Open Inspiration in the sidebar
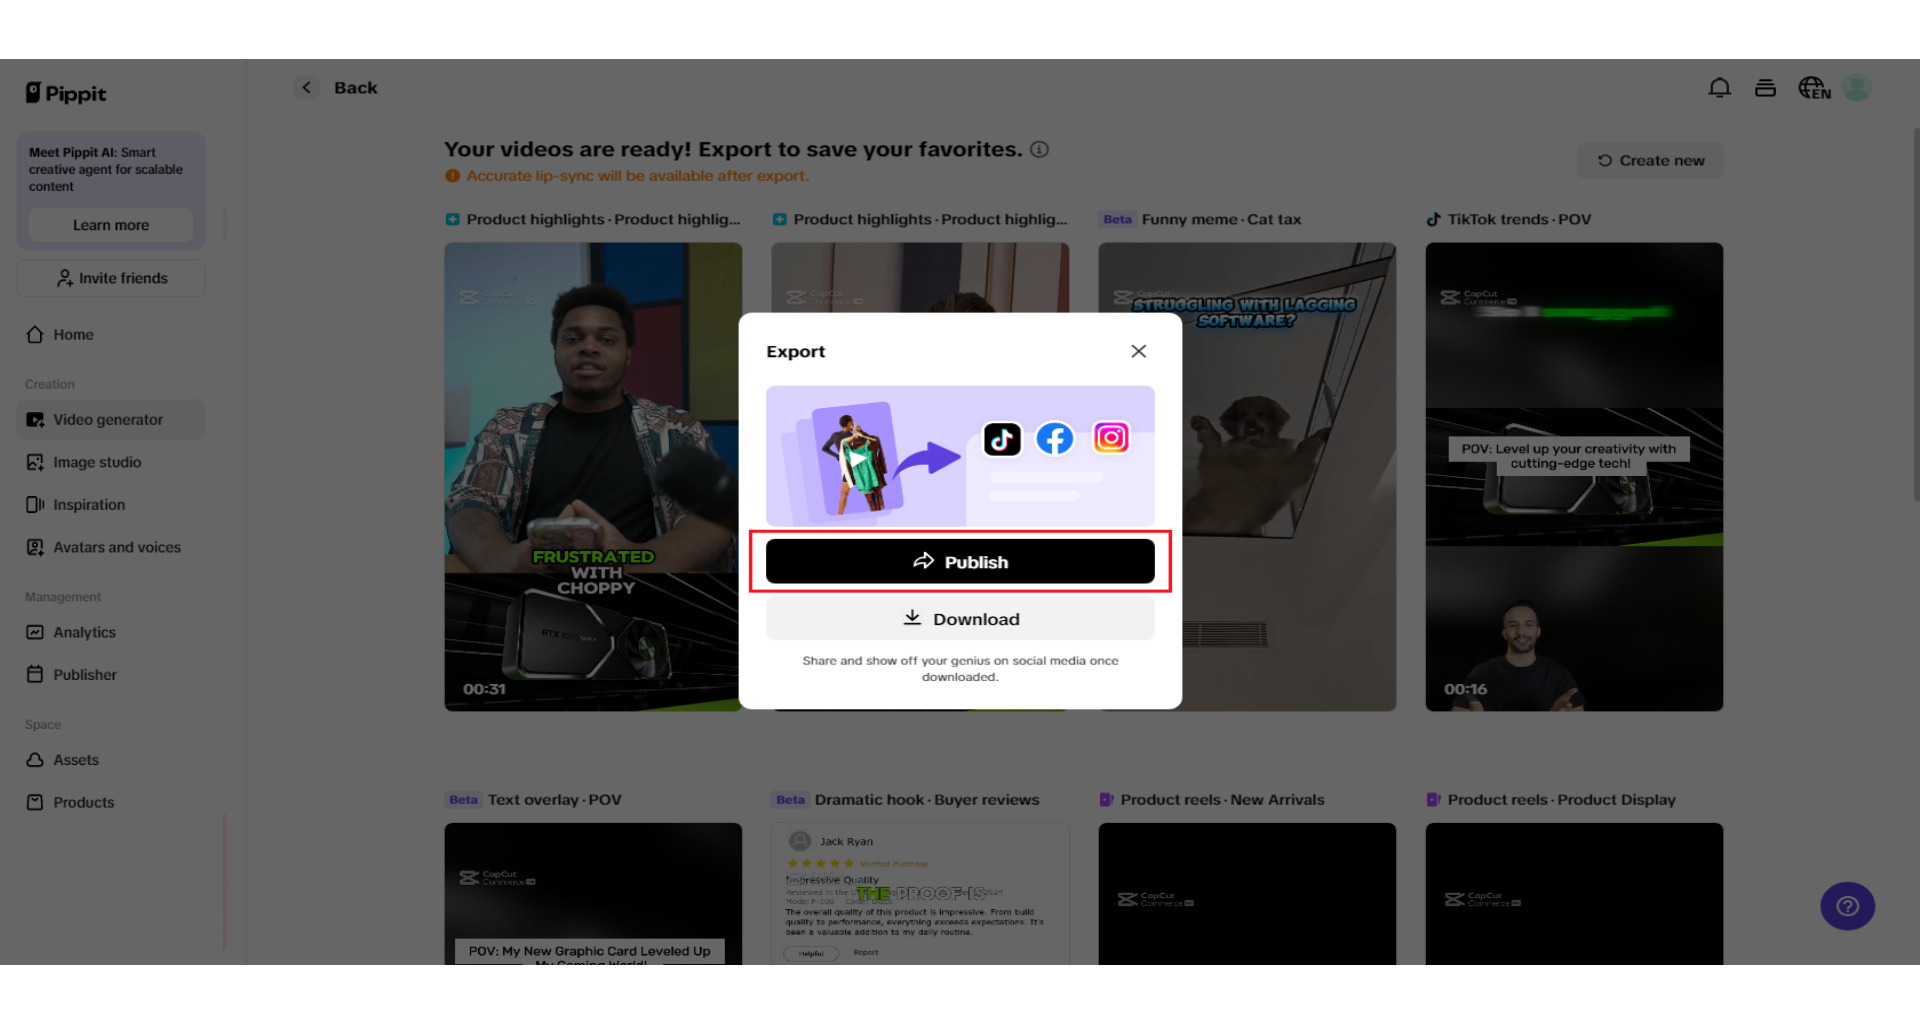 click(x=111, y=505)
